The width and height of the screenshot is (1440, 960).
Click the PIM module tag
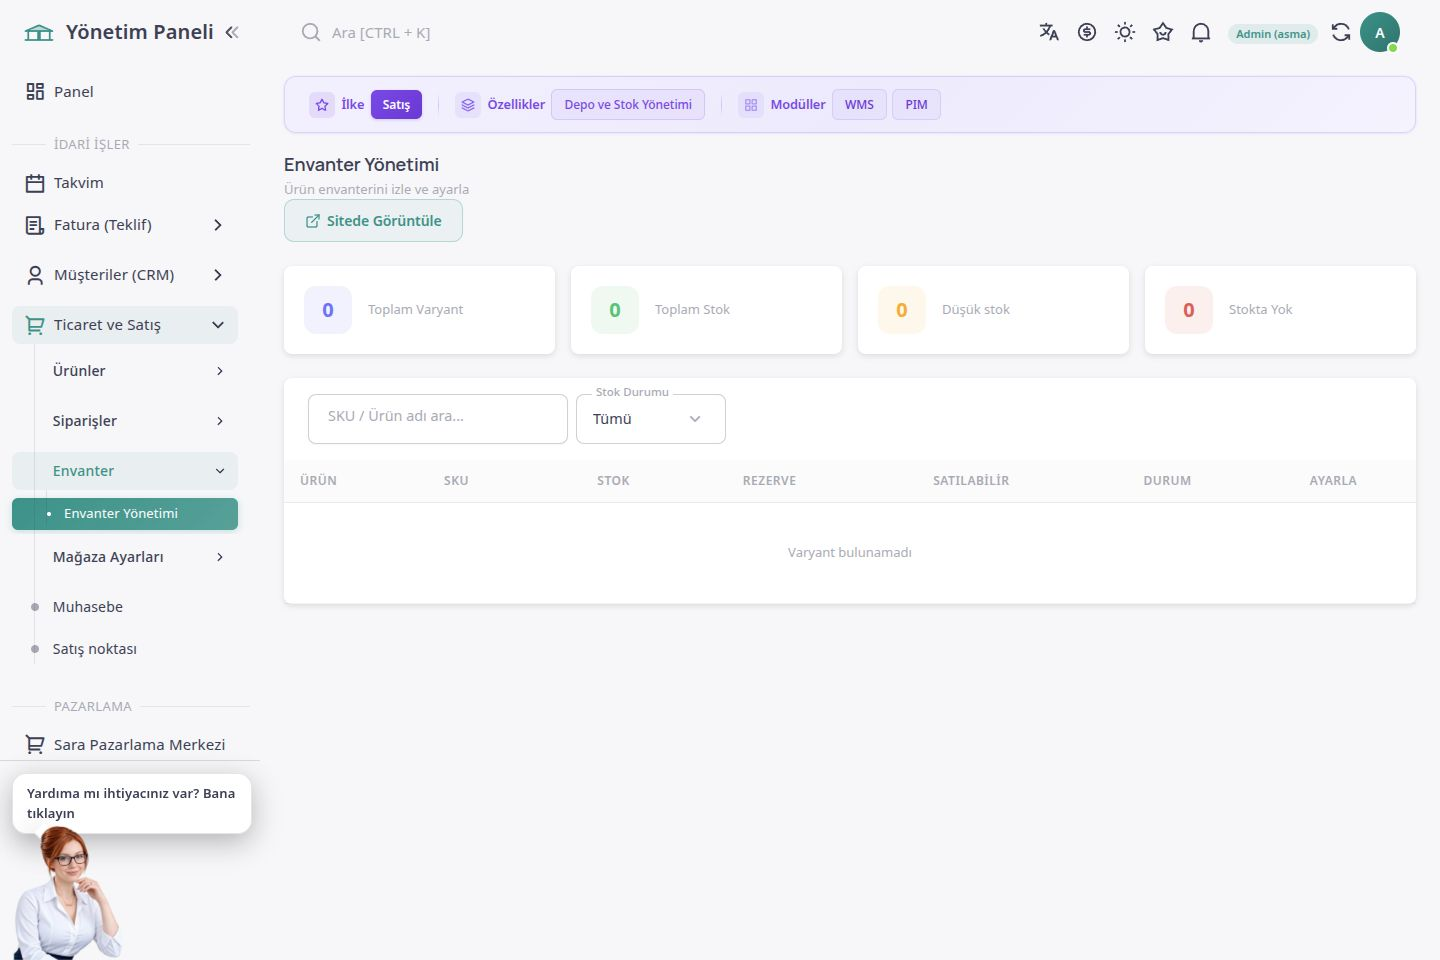point(916,104)
